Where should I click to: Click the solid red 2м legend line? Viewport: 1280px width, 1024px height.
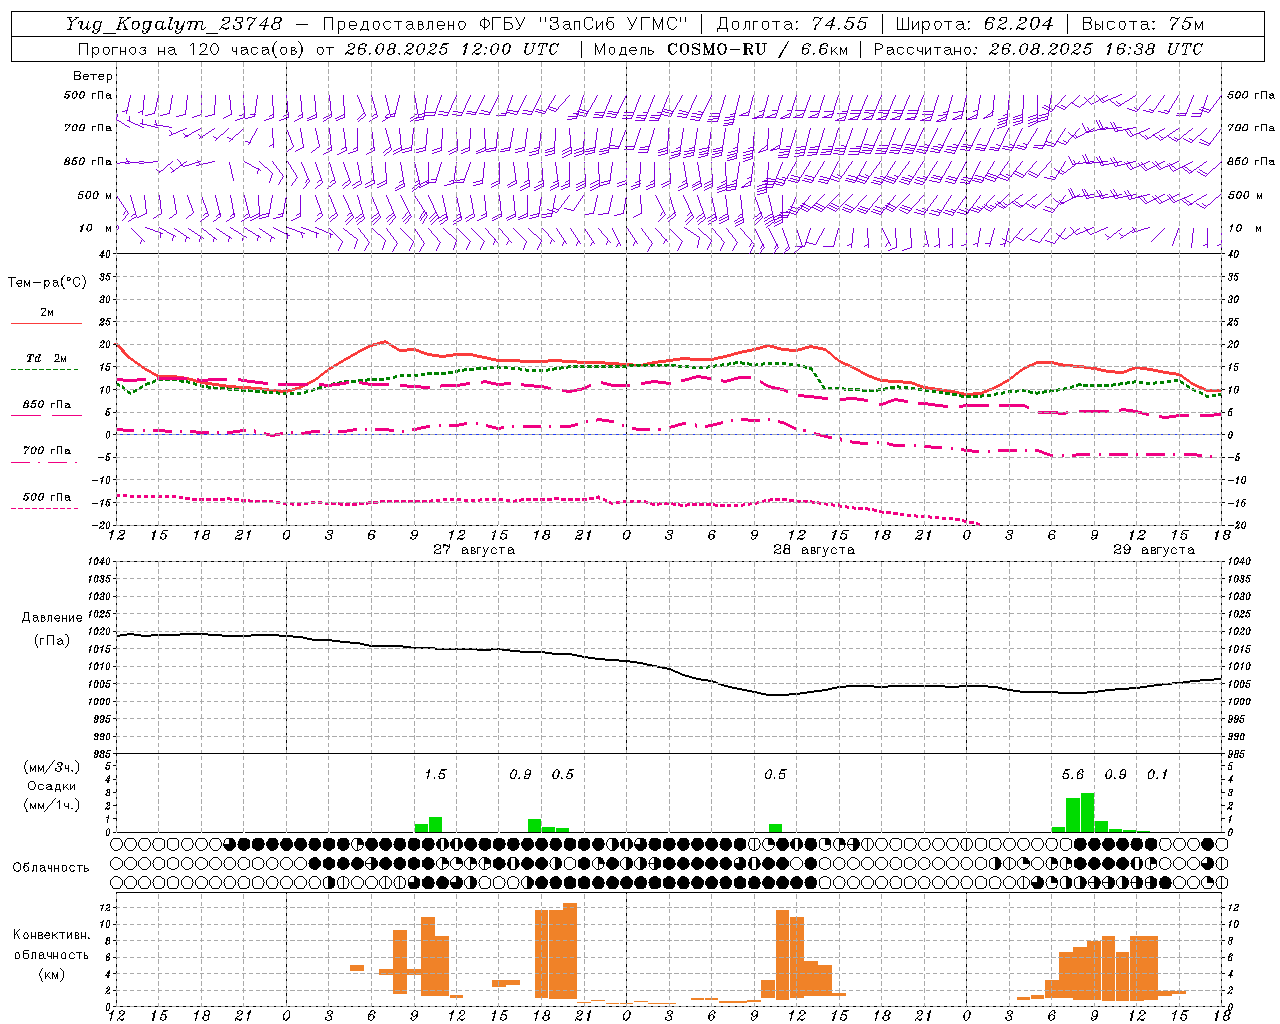(x=46, y=323)
